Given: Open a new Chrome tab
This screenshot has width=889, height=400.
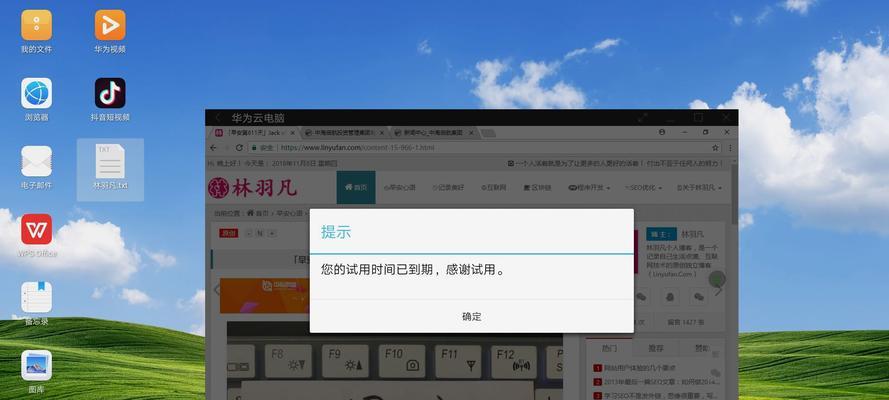Looking at the screenshot, I should tap(488, 133).
